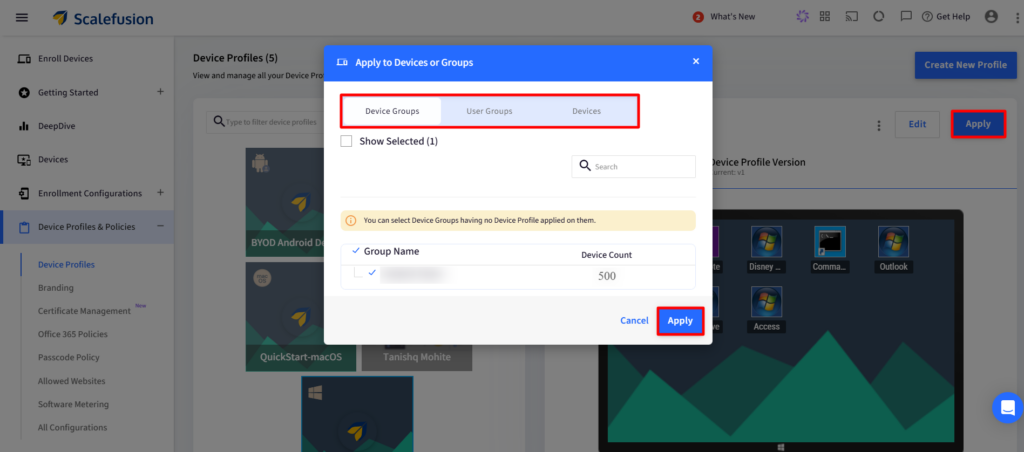The height and width of the screenshot is (452, 1024).
Task: Open Software Metering in sidebar
Action: (x=73, y=404)
